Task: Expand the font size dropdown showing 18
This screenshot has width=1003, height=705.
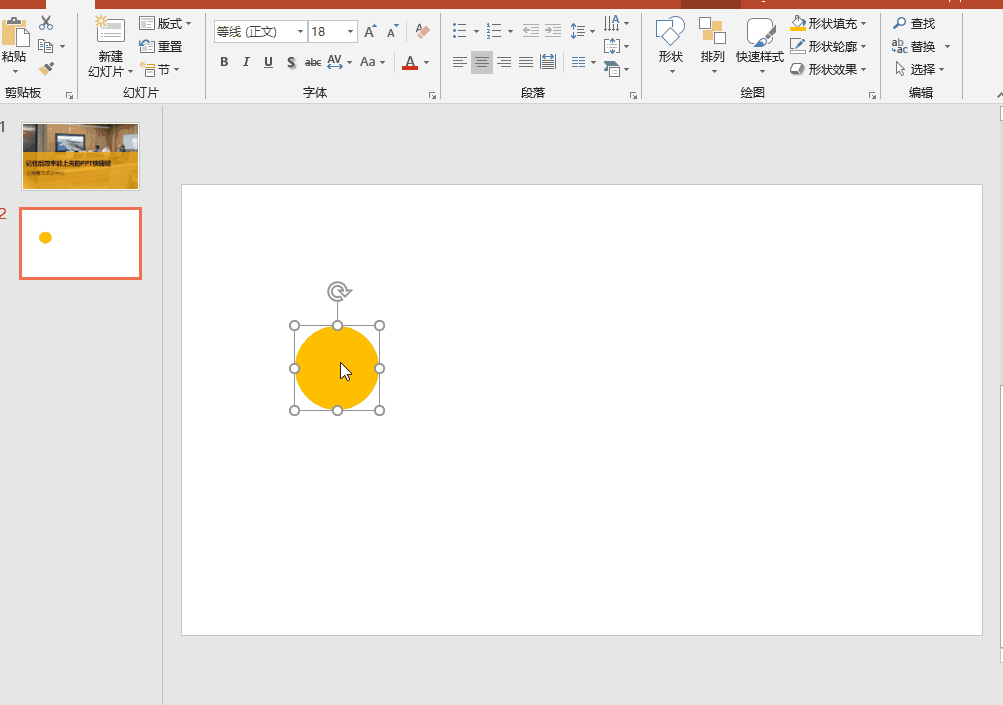Action: [350, 32]
